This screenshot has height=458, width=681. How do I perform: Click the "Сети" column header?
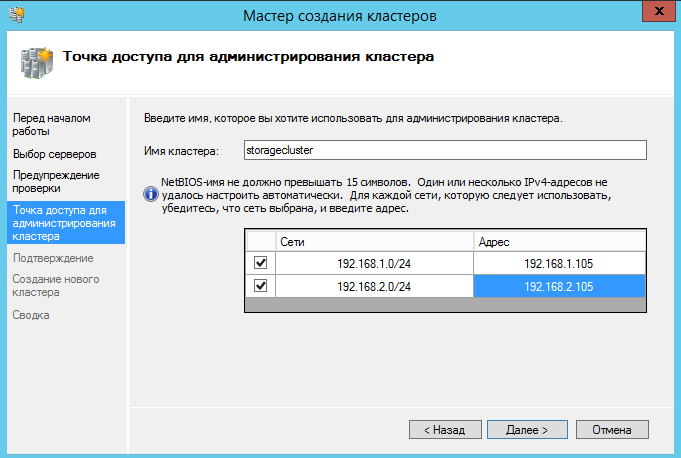point(374,241)
